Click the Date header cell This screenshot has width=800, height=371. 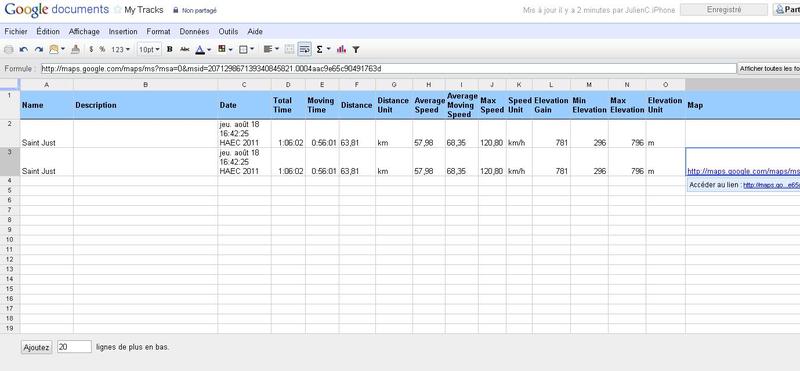(x=244, y=105)
